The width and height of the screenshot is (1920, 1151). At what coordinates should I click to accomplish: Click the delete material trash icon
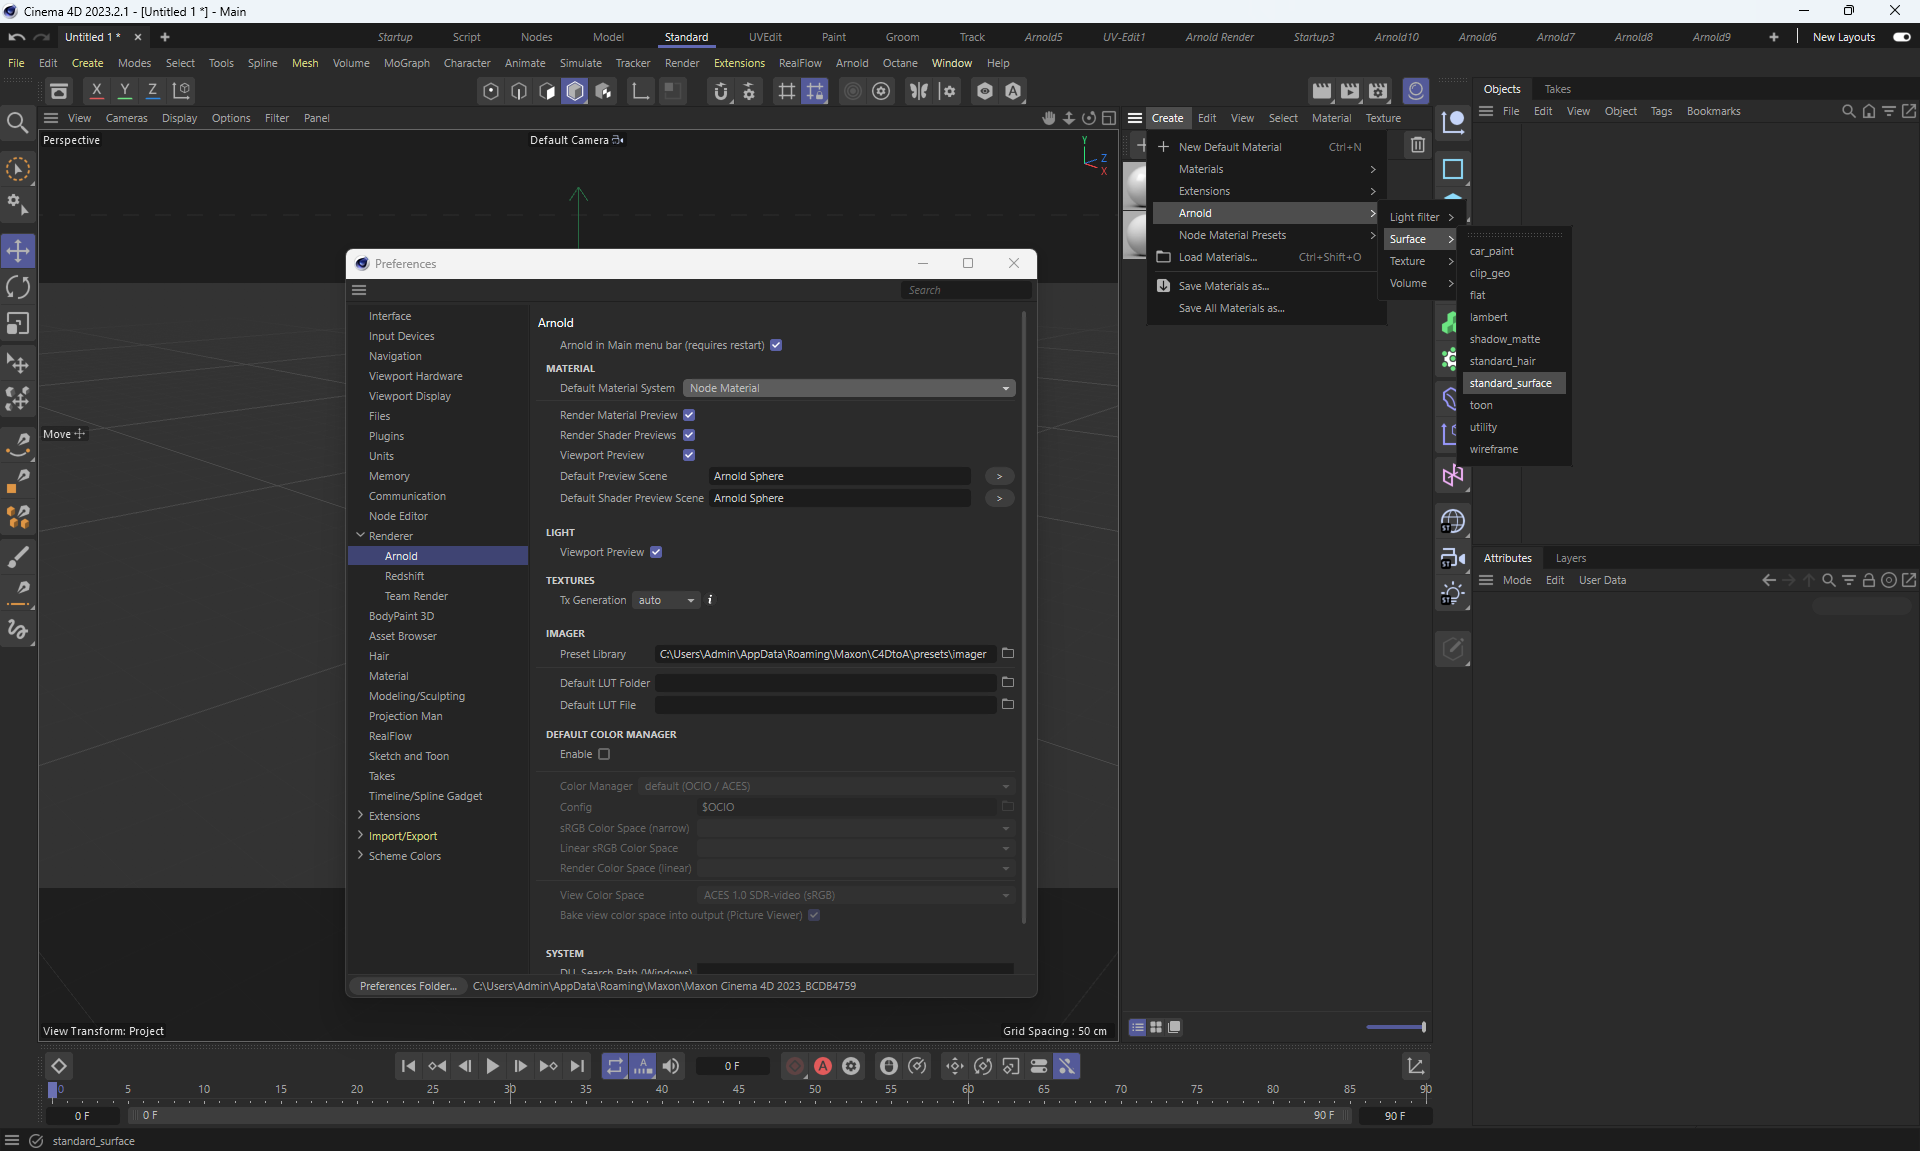tap(1417, 145)
